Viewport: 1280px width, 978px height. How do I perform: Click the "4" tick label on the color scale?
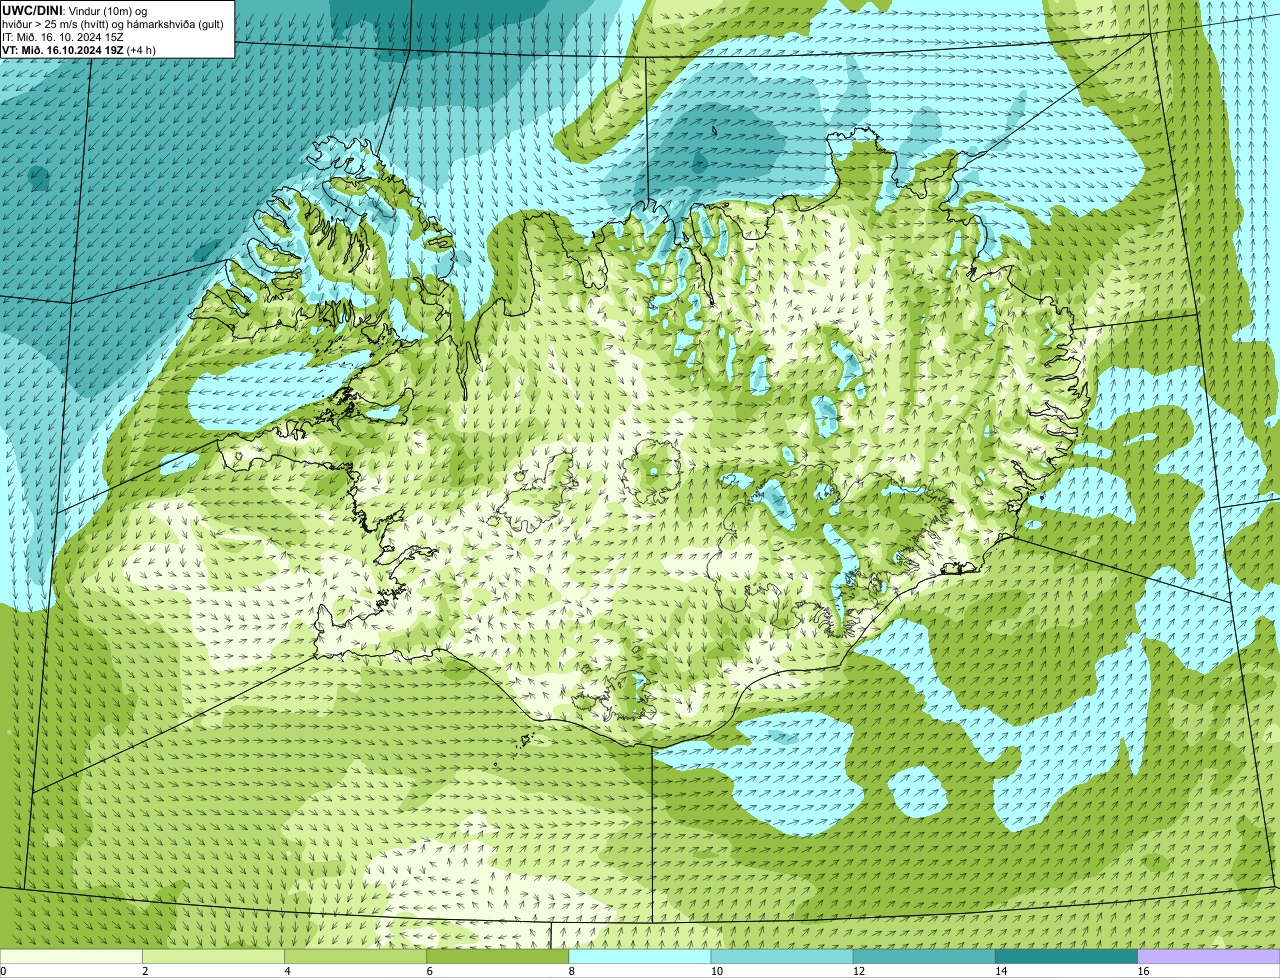(288, 971)
